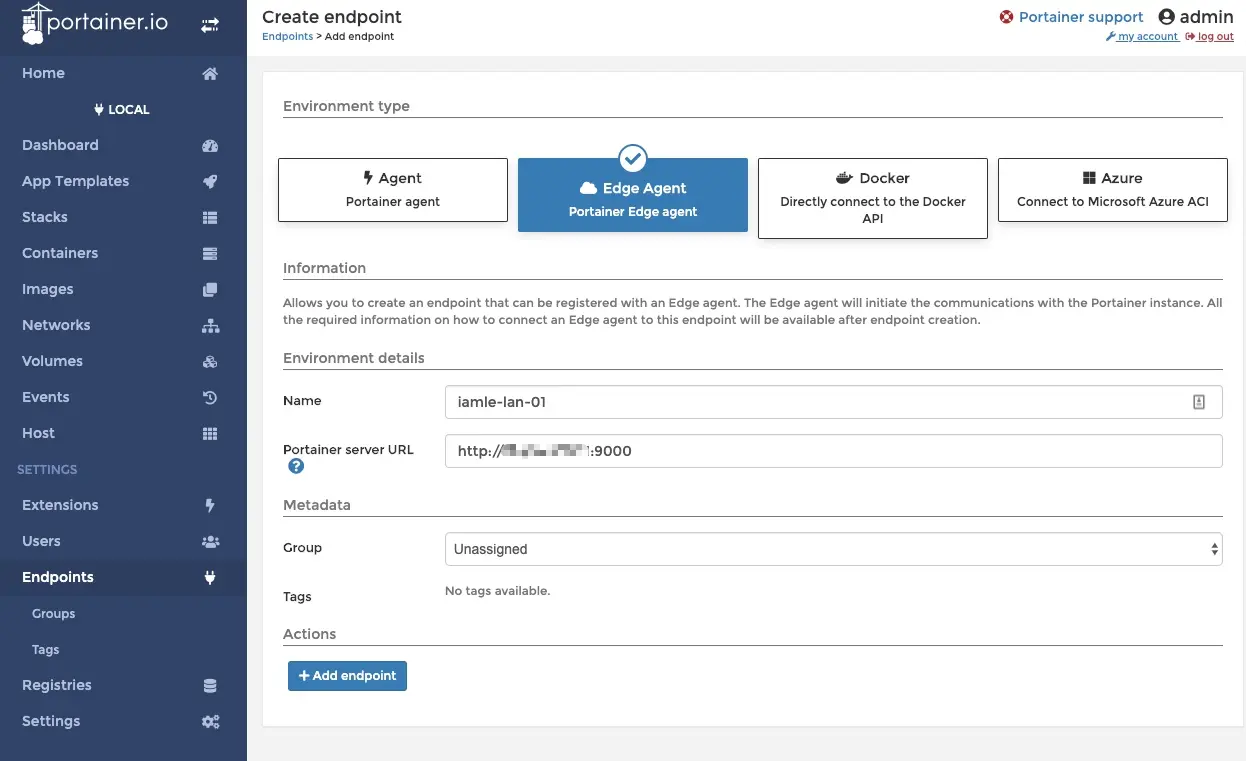Open the Images page
Viewport: 1246px width, 761px height.
(x=123, y=289)
